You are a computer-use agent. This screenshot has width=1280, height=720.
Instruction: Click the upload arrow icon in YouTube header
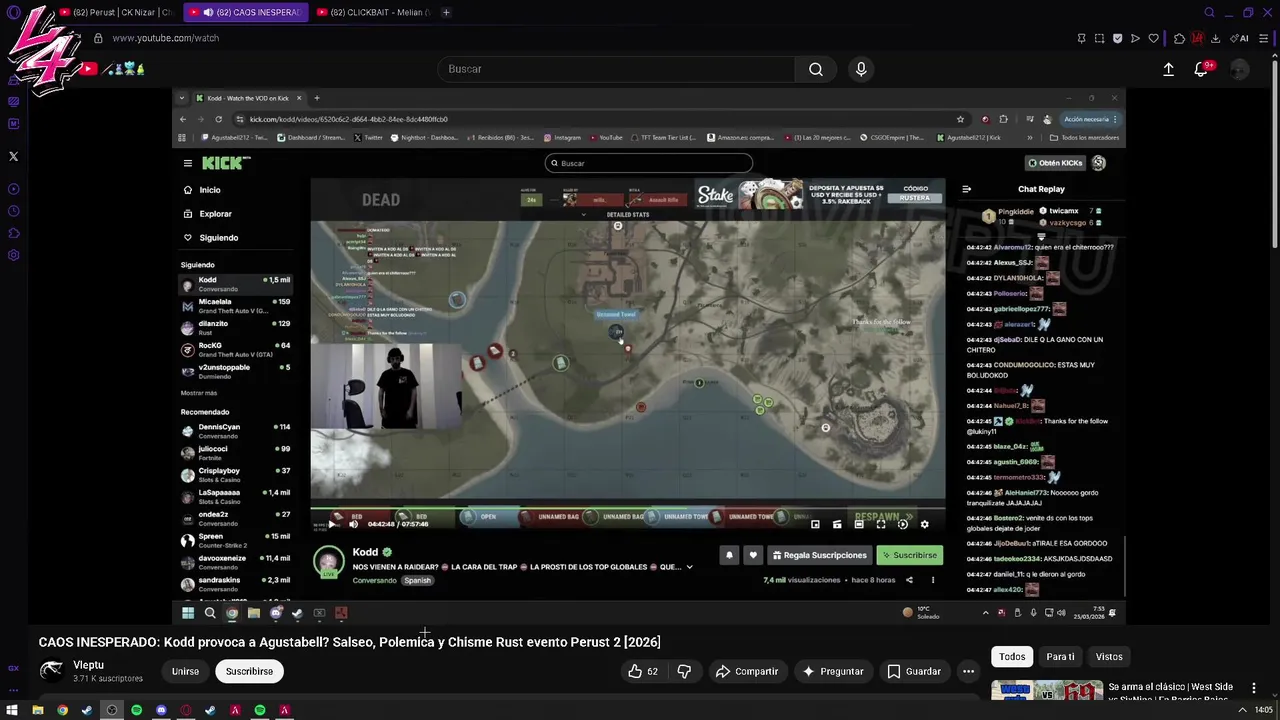point(1168,69)
